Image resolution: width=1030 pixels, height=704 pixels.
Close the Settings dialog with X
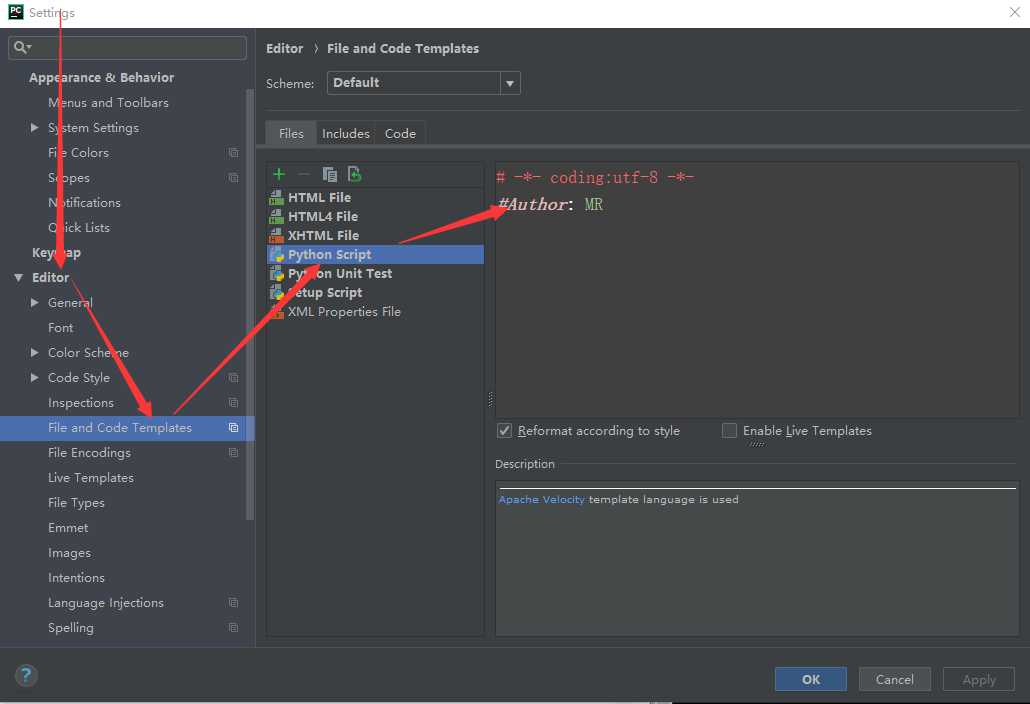coord(1014,12)
